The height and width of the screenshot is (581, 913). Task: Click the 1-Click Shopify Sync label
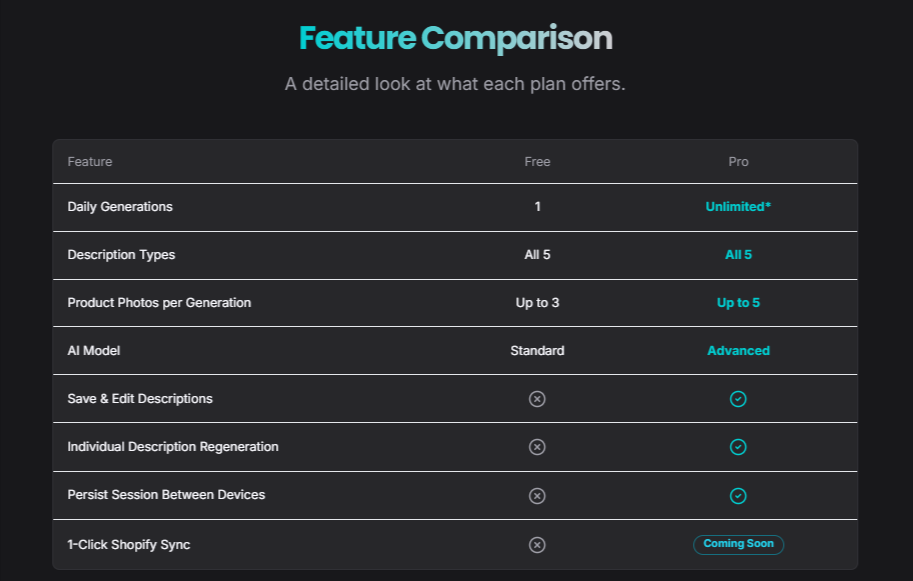point(129,545)
